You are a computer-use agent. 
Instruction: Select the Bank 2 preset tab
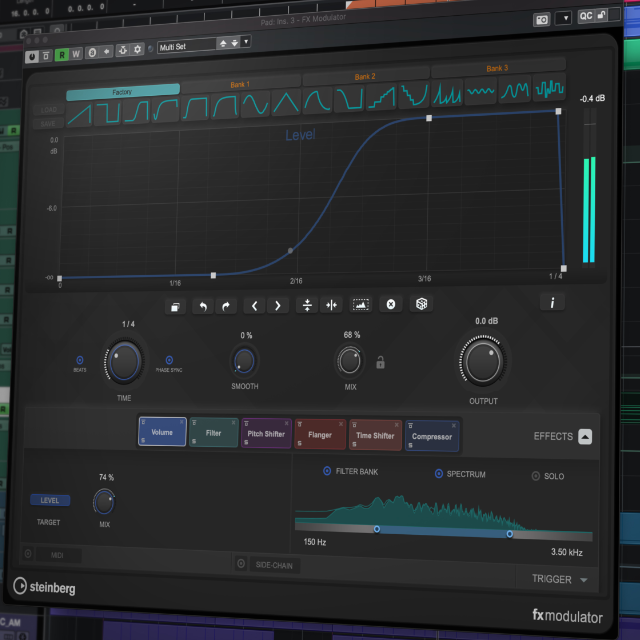(365, 76)
